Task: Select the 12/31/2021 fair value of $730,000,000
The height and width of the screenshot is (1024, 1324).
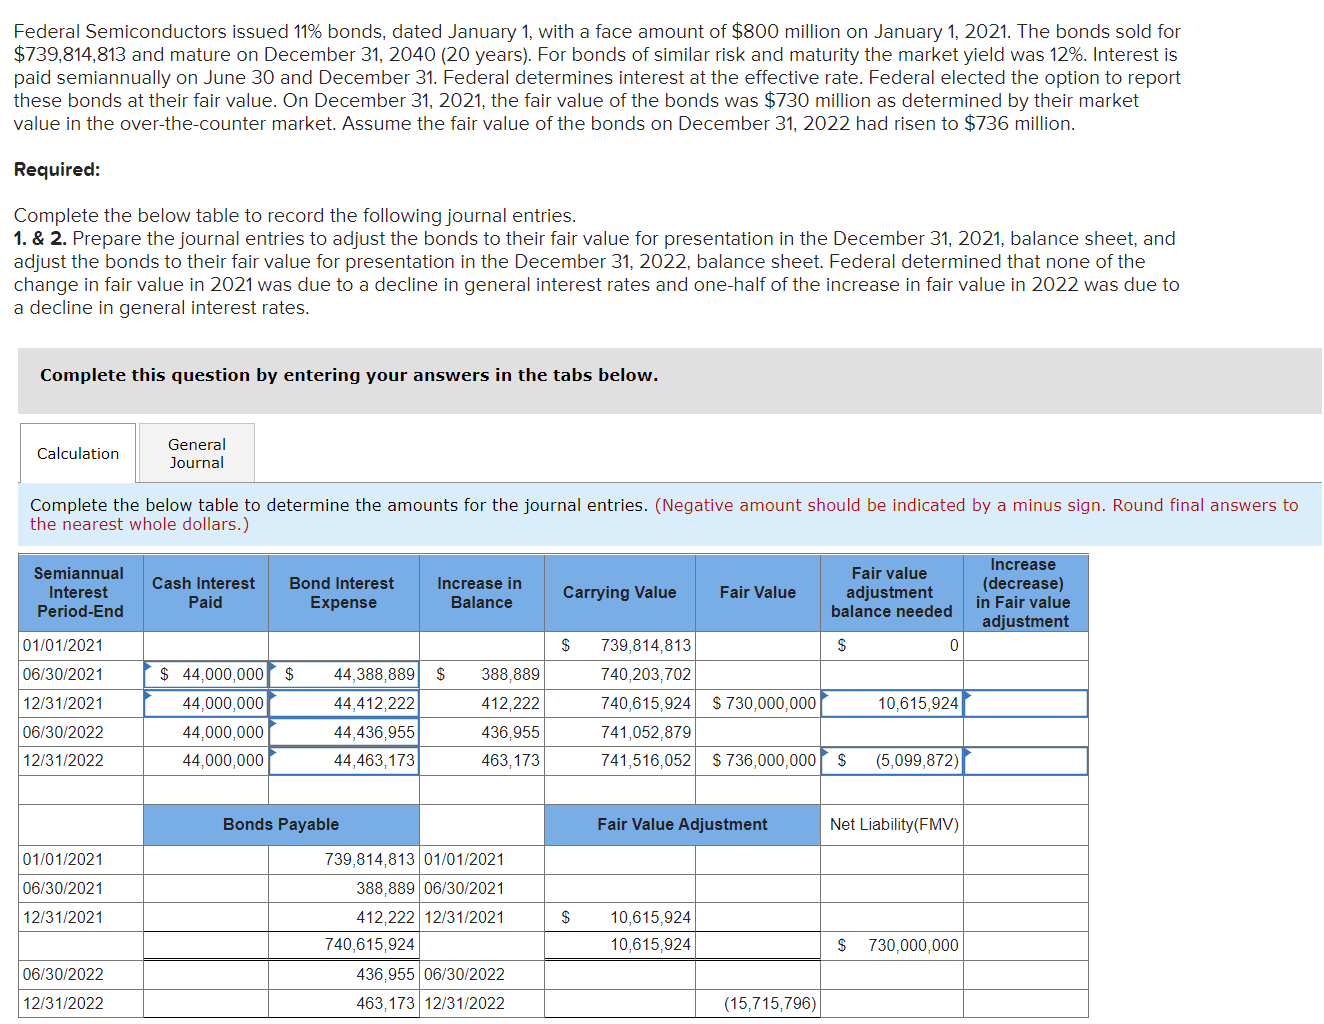Action: pyautogui.click(x=758, y=704)
